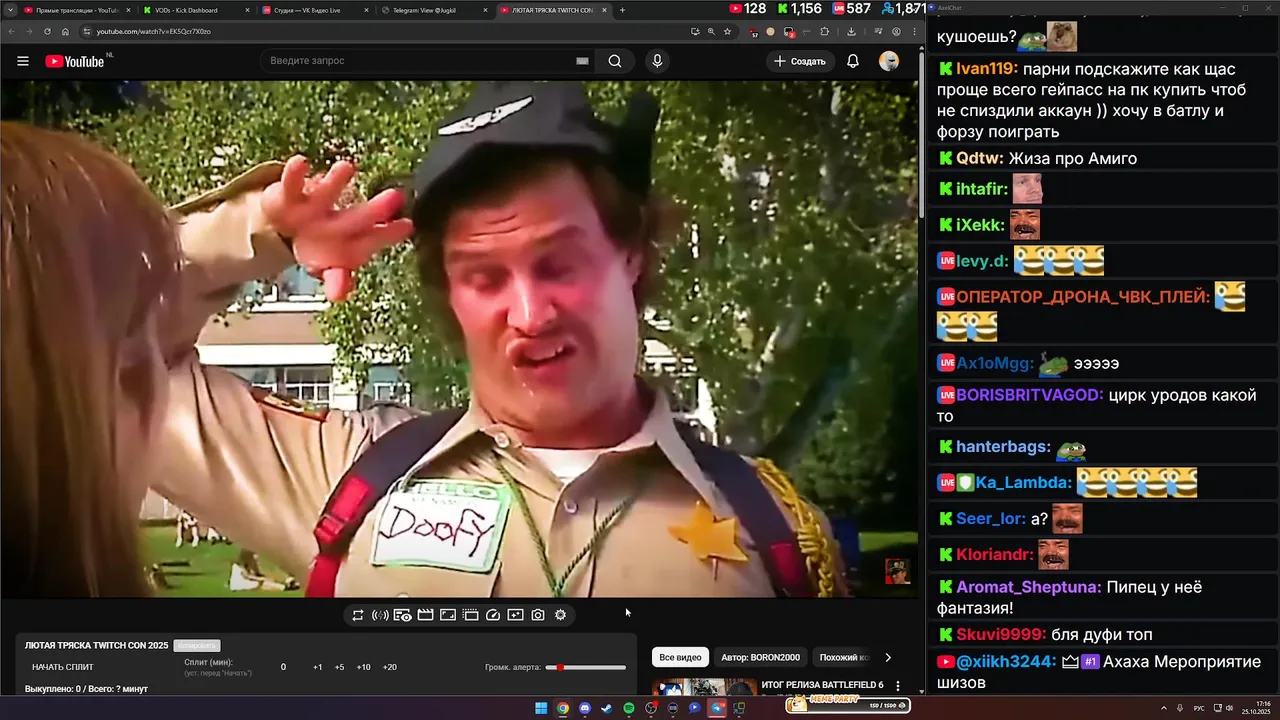Click the Chrome address bar URL

pyautogui.click(x=153, y=31)
